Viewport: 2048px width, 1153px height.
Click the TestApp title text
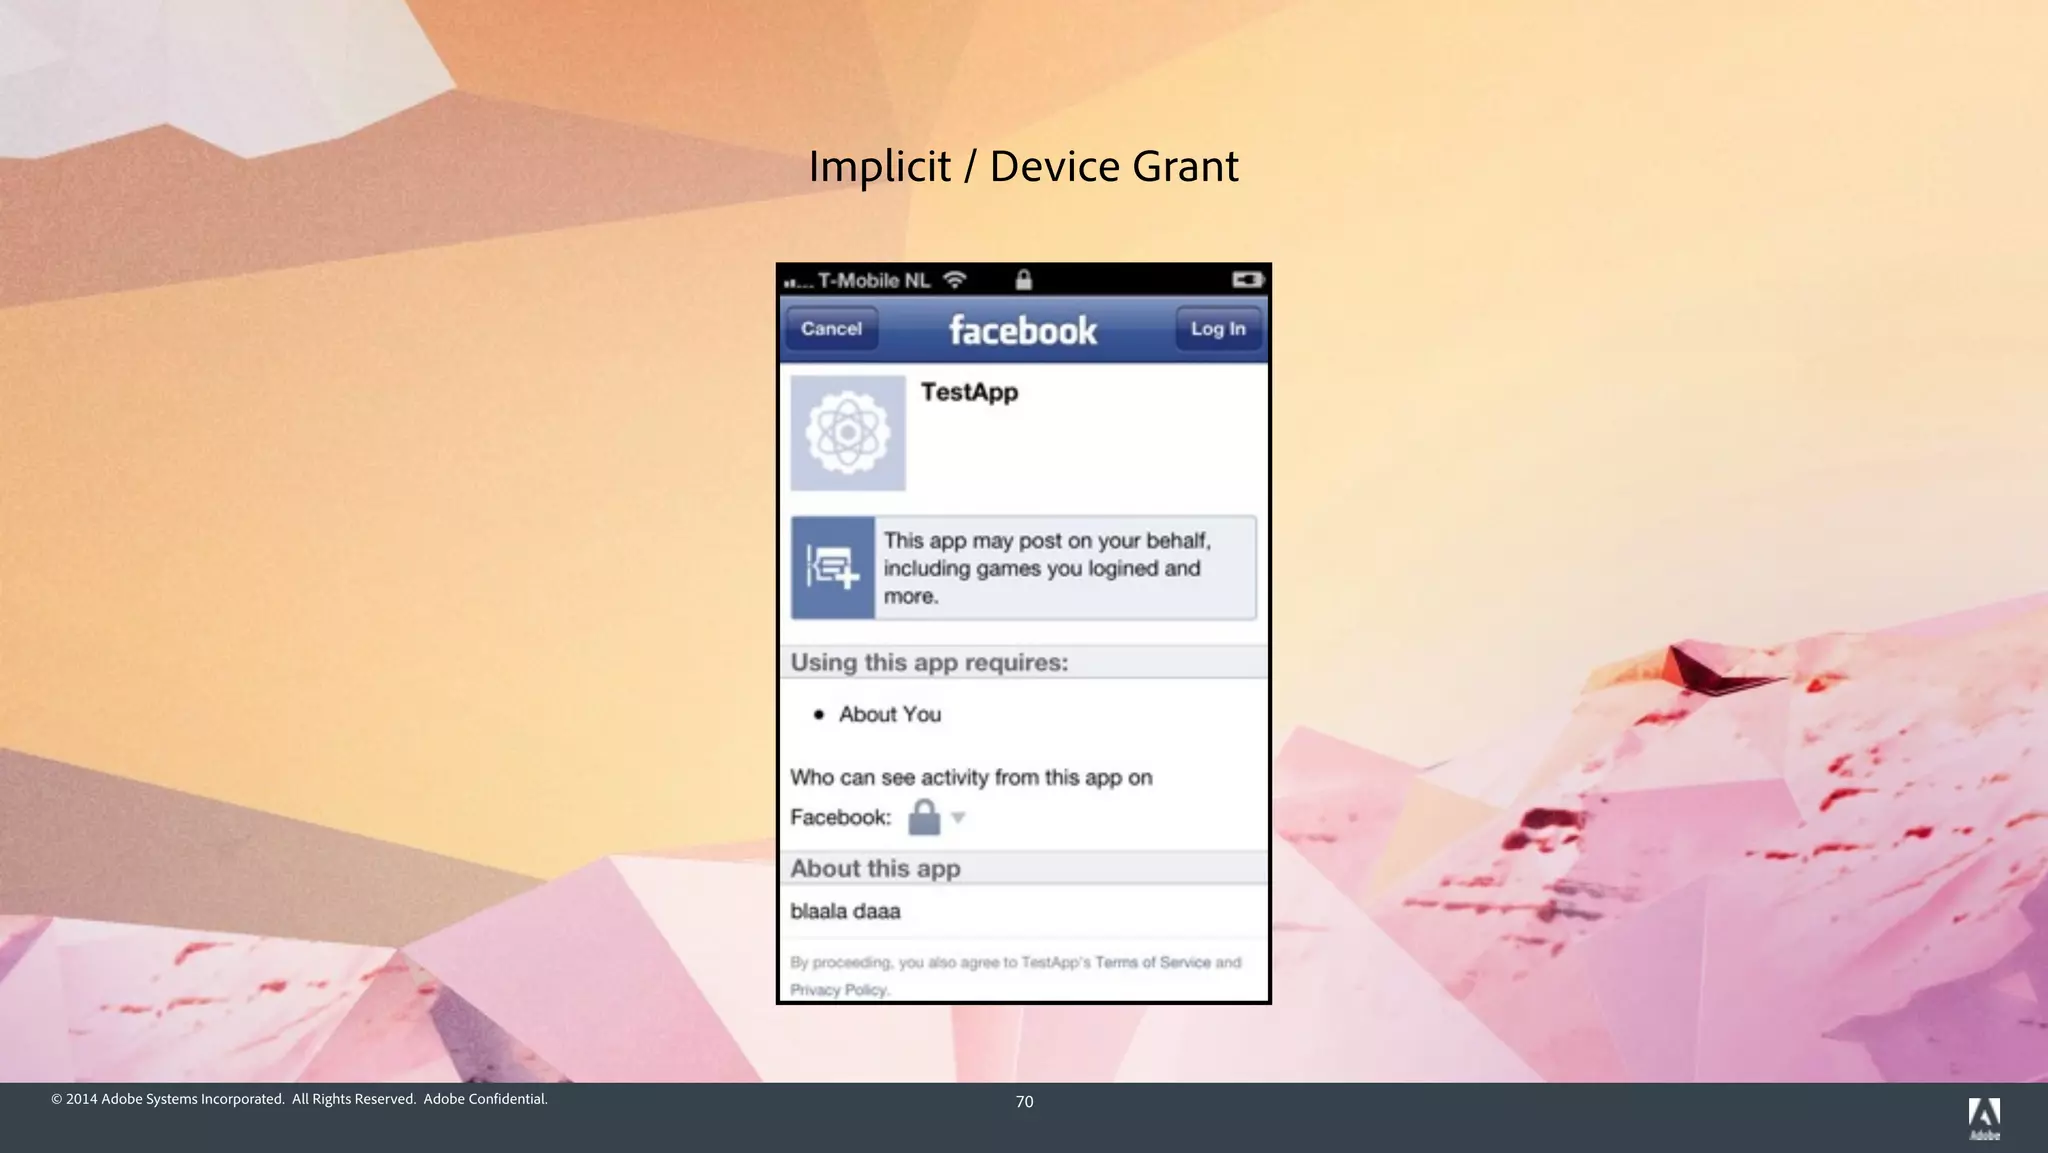[x=969, y=392]
